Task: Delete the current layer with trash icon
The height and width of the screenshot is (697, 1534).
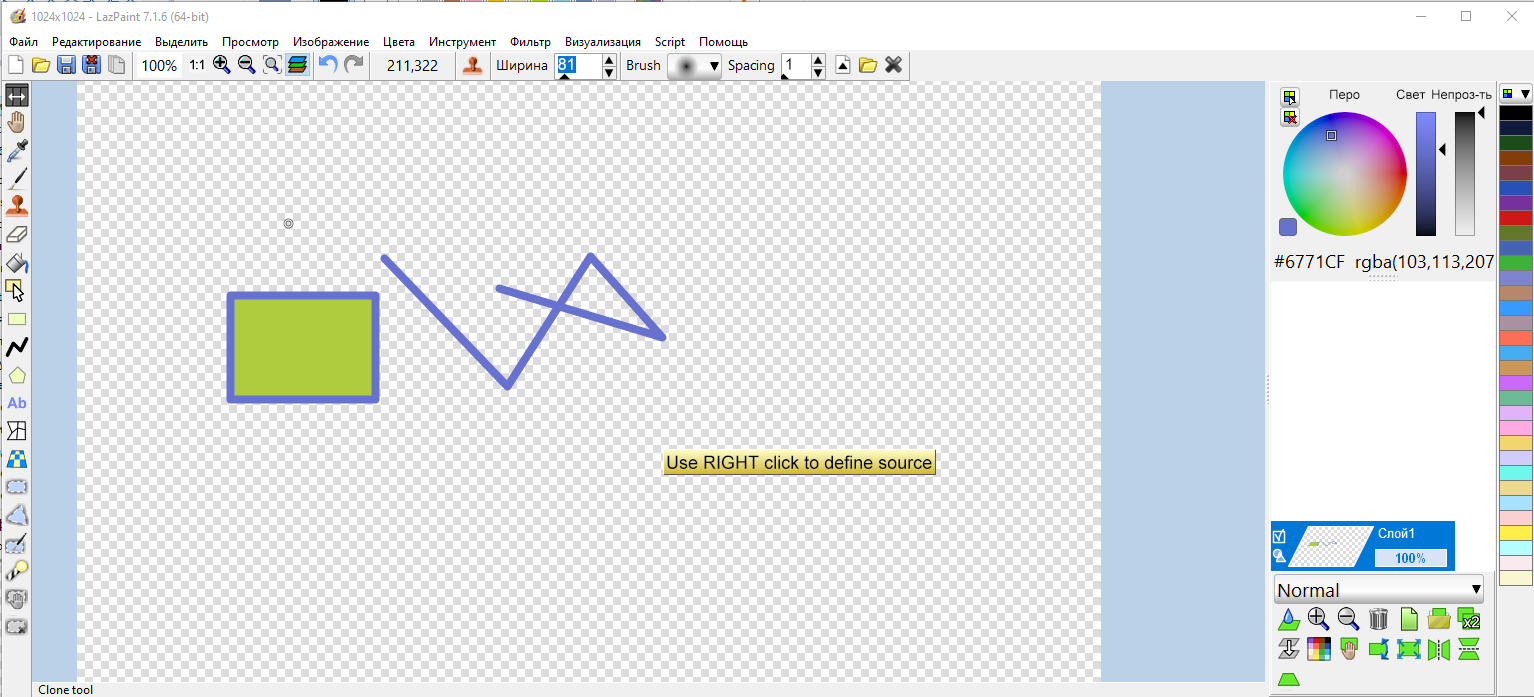Action: 1378,619
